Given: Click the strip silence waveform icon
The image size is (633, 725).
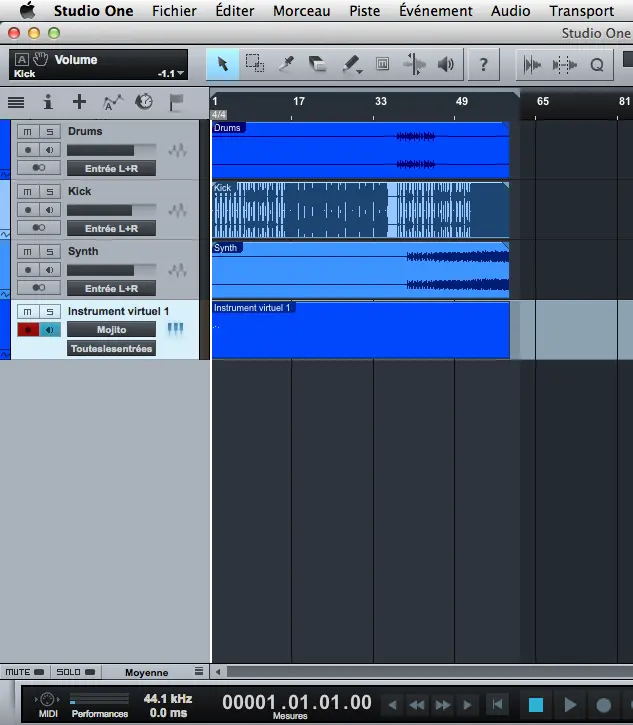Looking at the screenshot, I should point(564,65).
